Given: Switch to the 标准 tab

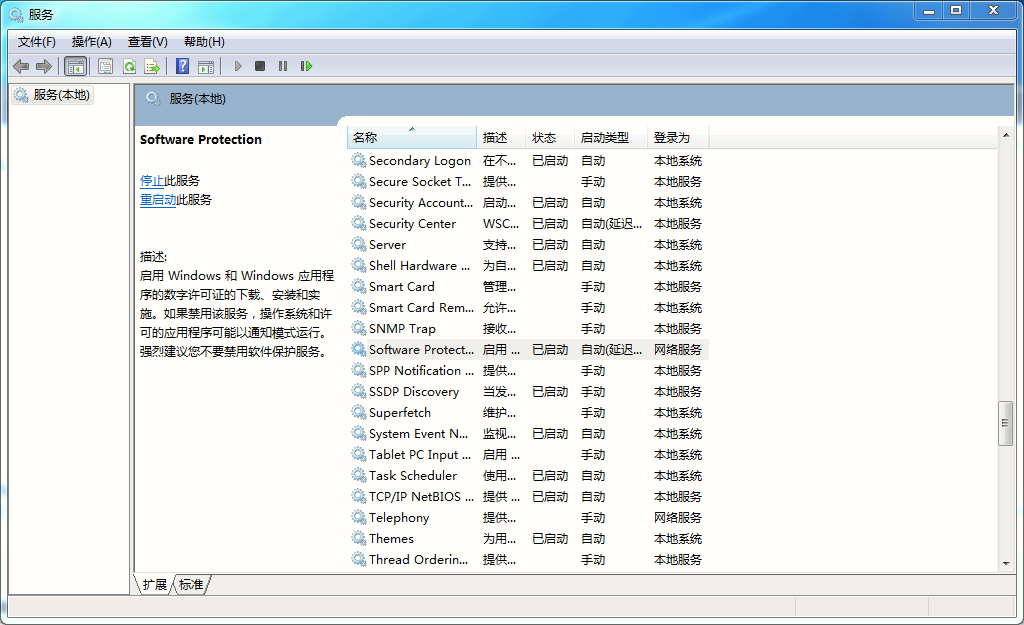Looking at the screenshot, I should pos(191,585).
